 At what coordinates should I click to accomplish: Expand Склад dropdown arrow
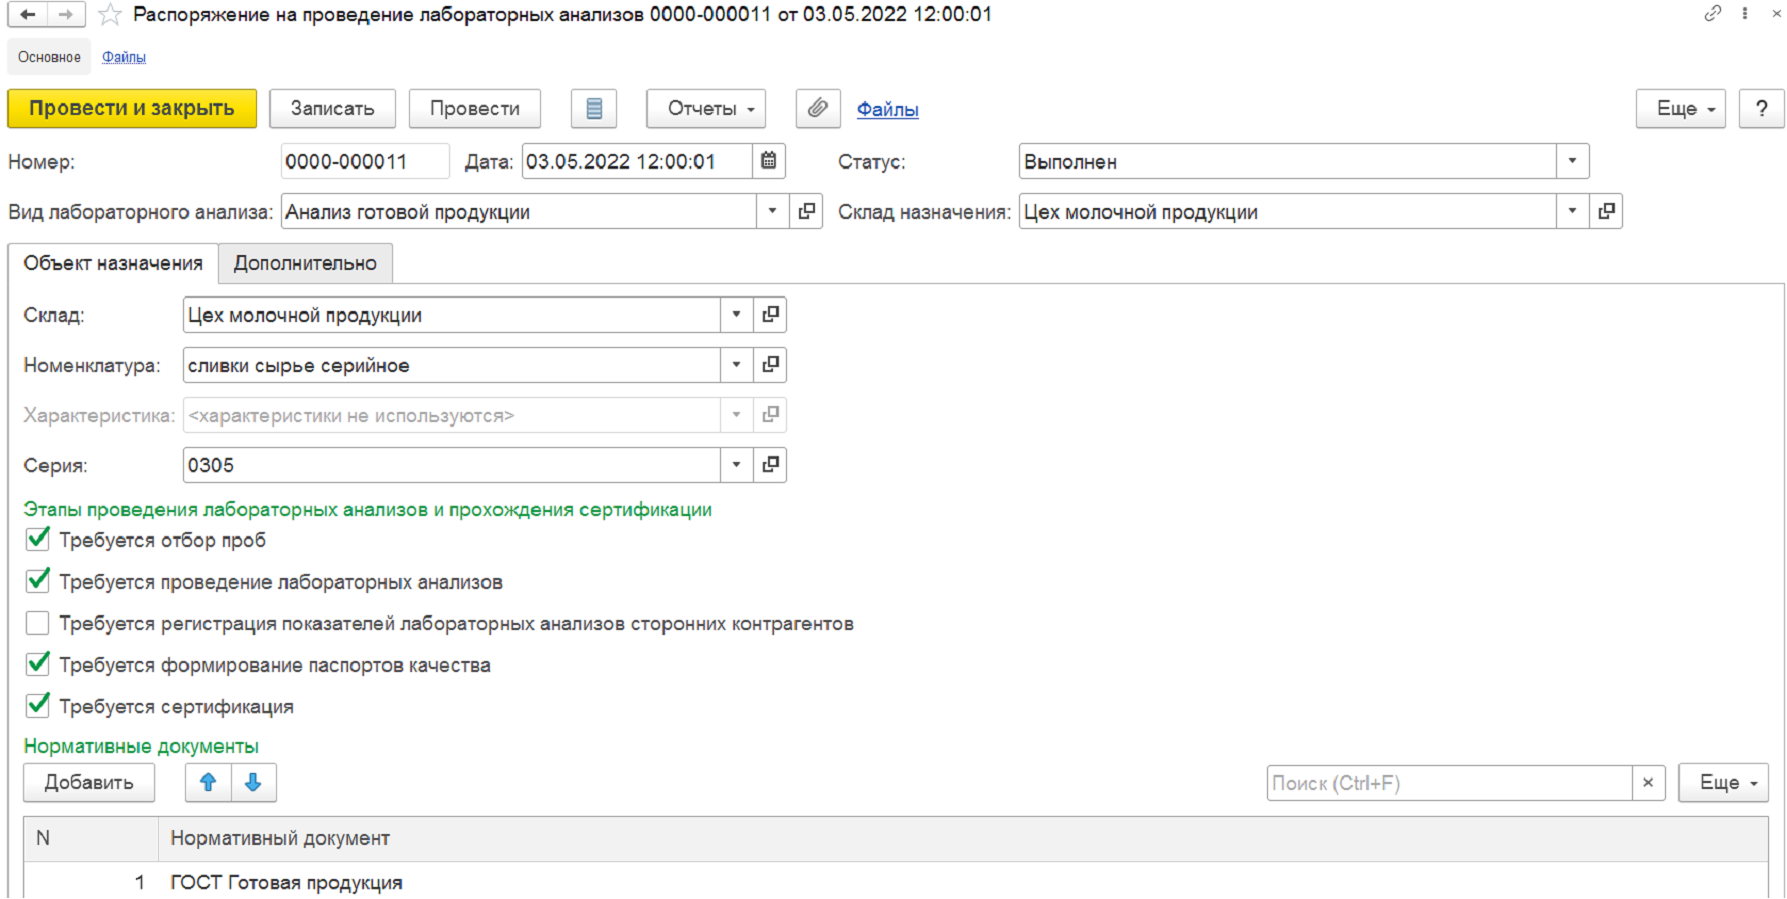tap(736, 314)
